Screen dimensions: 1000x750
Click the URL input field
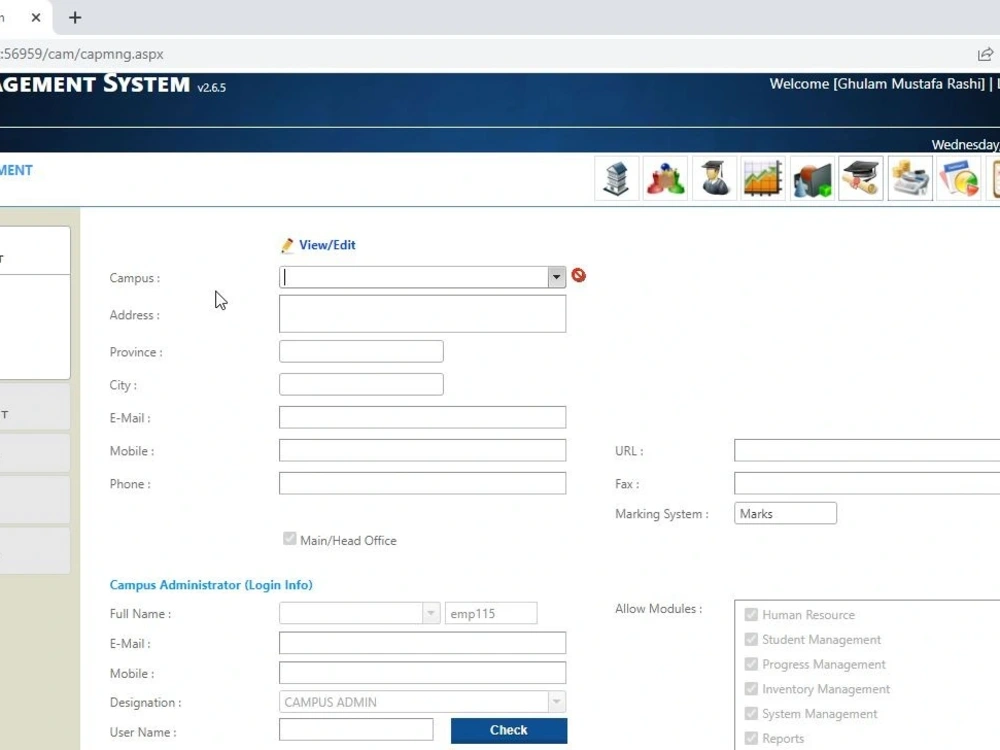(x=867, y=450)
